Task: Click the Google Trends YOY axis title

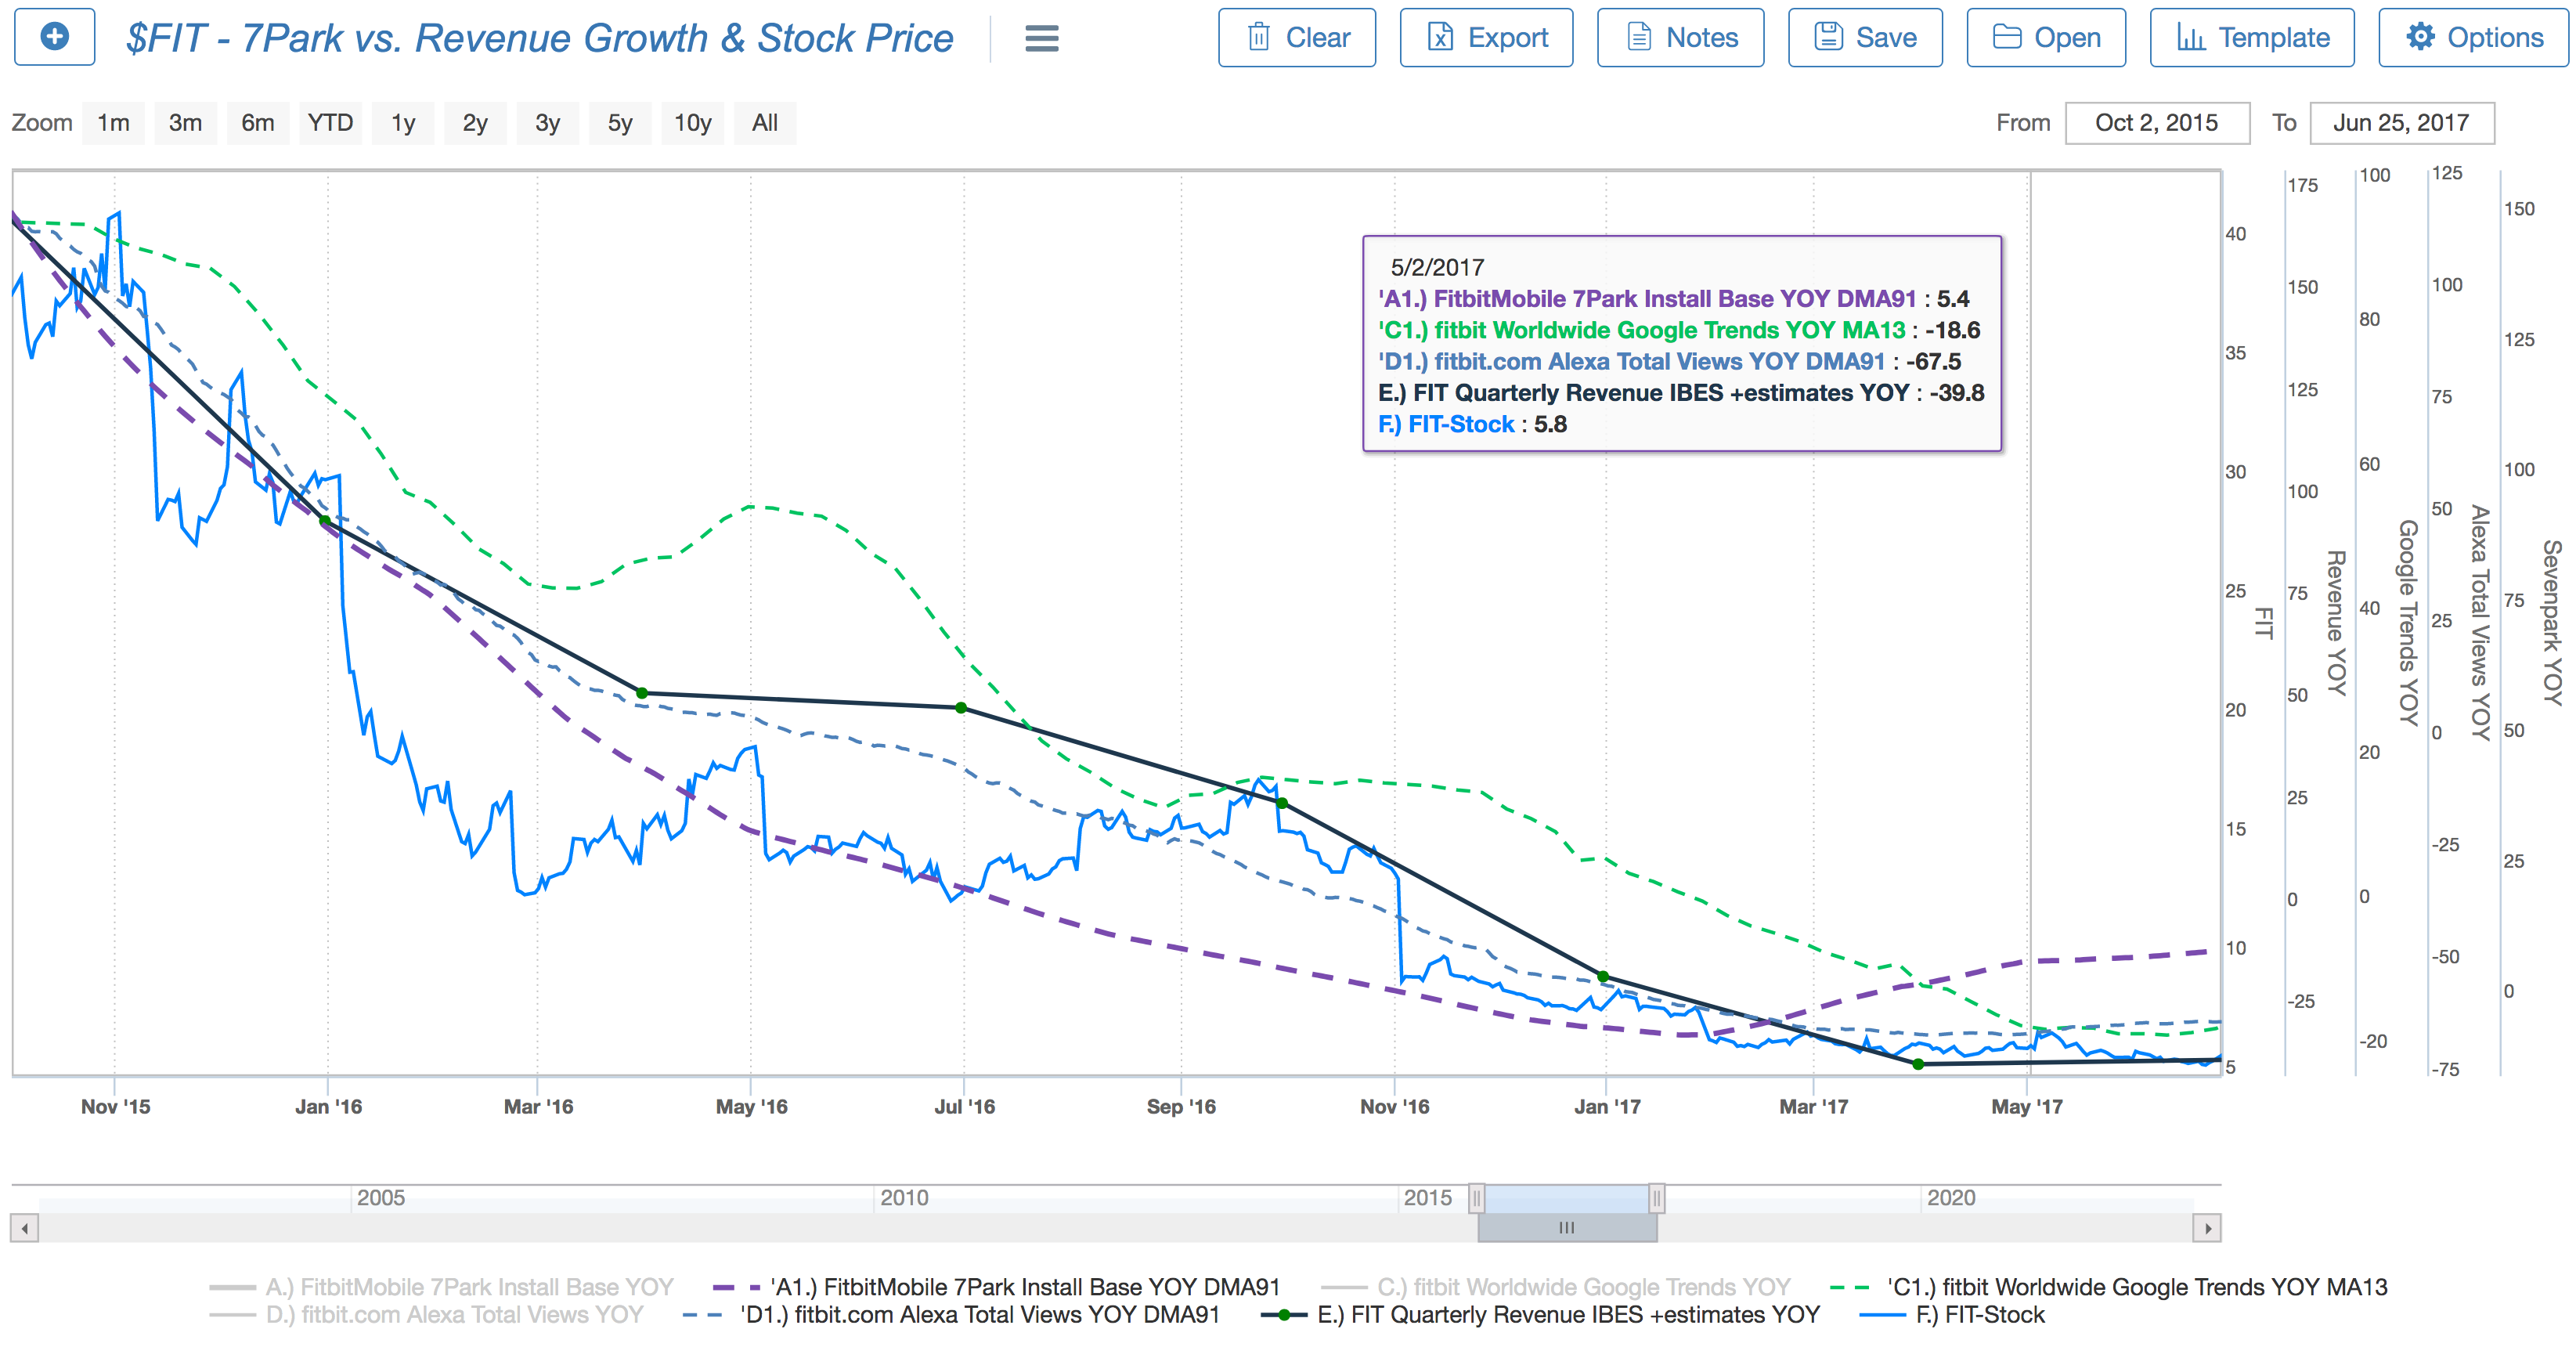Action: (x=2408, y=622)
